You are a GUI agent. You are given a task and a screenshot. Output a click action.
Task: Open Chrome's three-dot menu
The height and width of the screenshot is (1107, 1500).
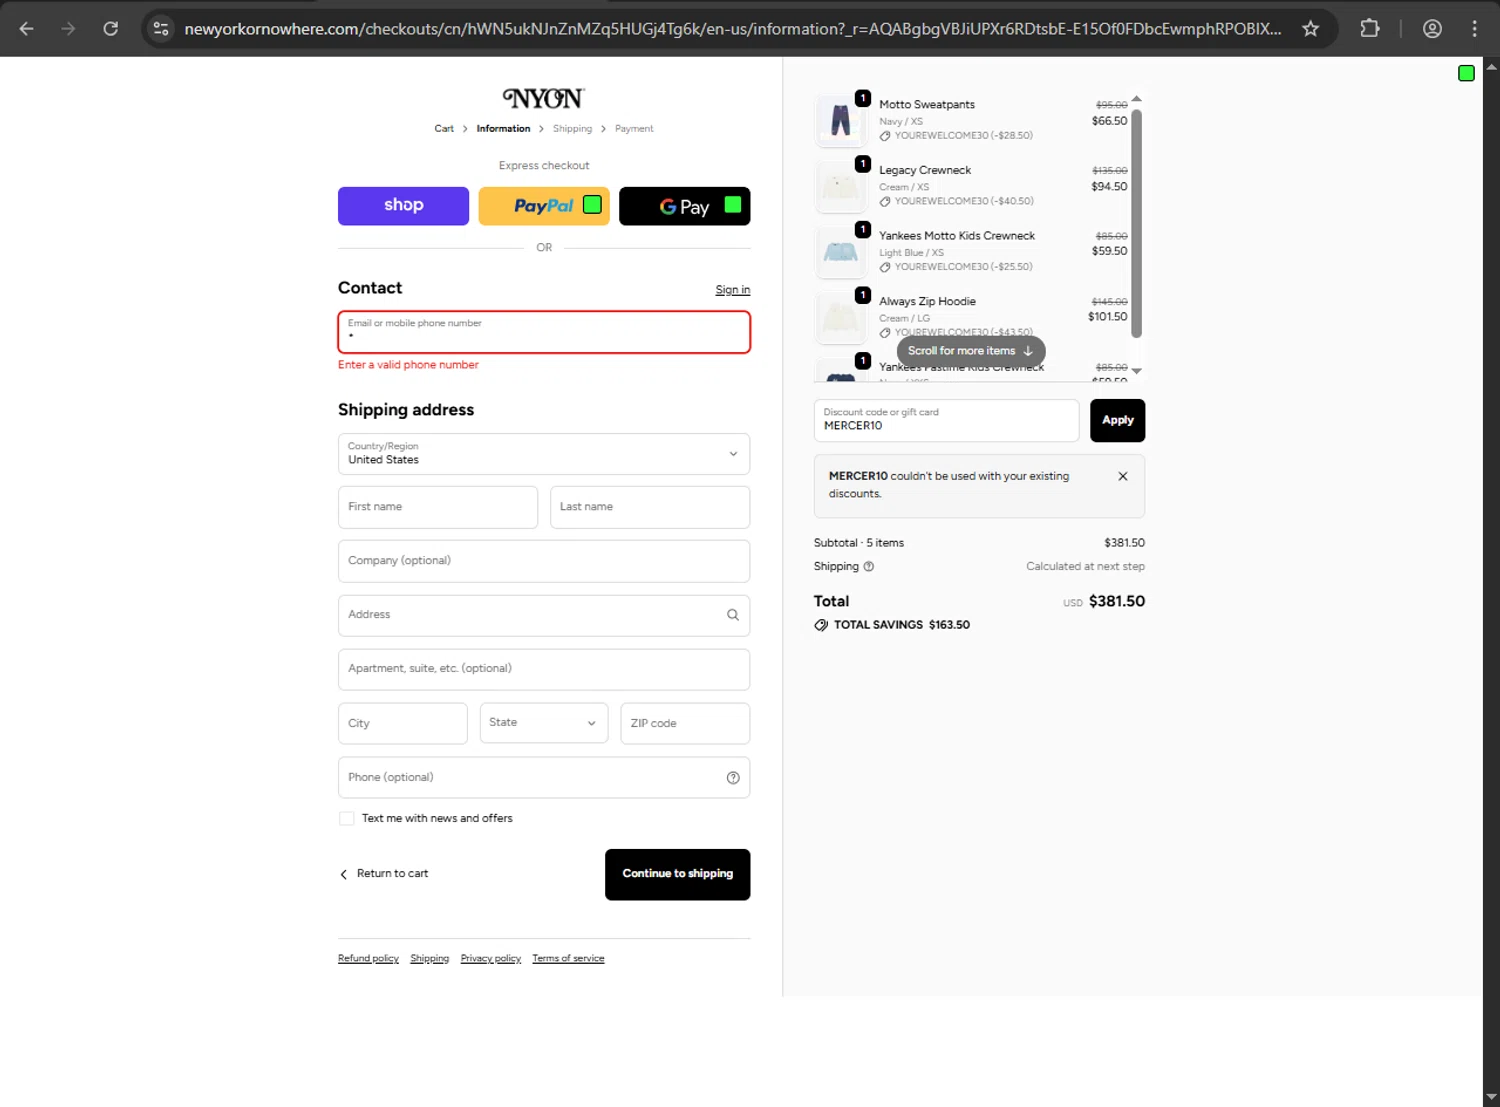pos(1475,29)
